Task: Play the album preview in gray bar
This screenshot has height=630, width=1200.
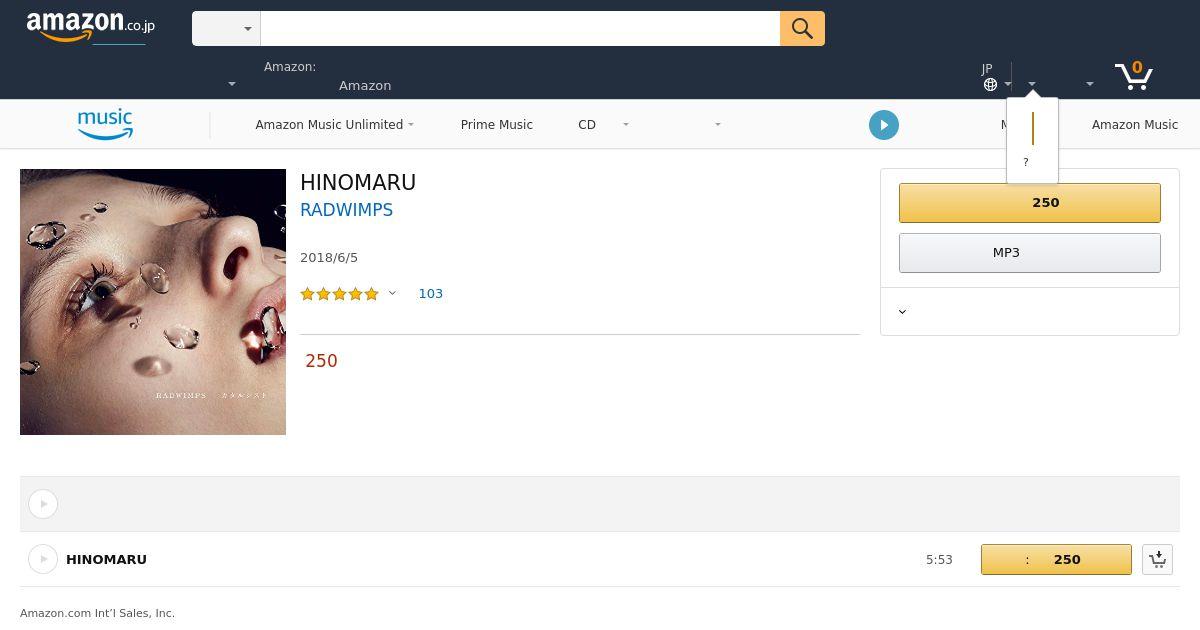Action: 43,504
